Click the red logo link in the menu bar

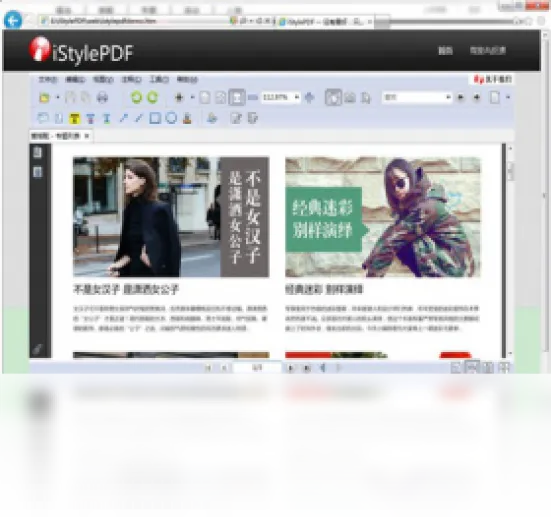click(492, 79)
